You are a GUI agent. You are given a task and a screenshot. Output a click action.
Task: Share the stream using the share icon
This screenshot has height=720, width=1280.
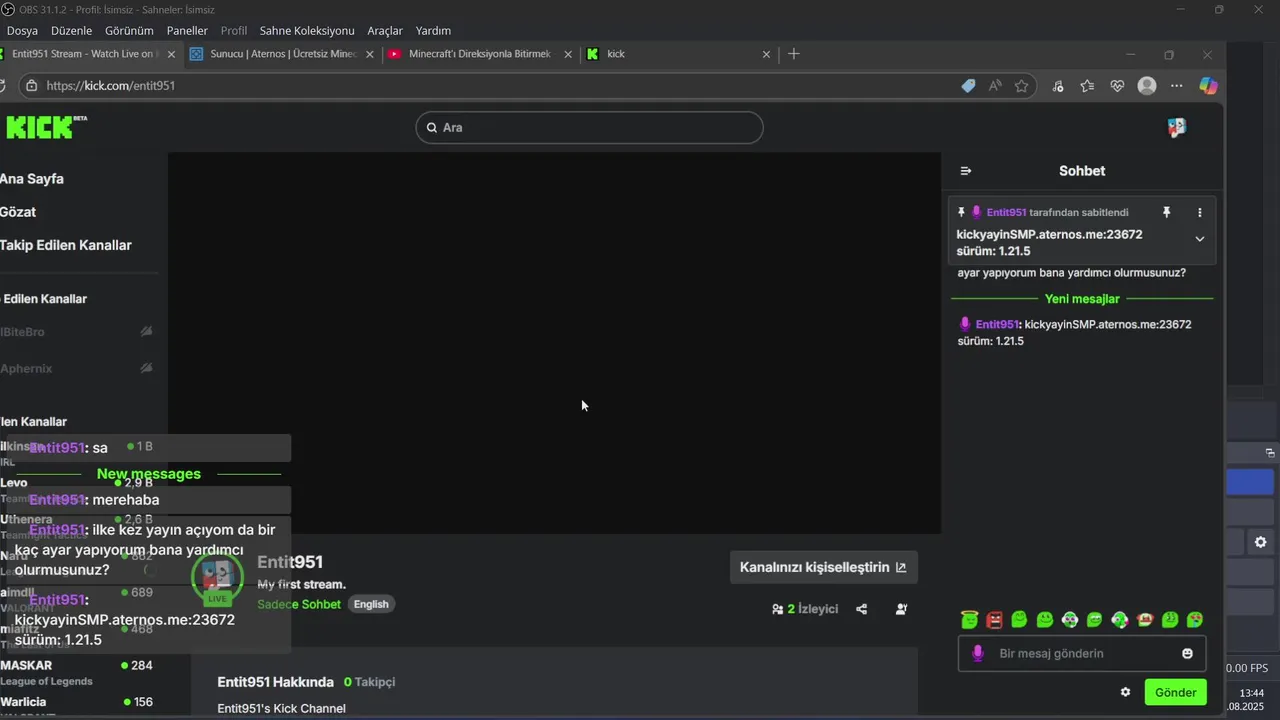pos(862,609)
